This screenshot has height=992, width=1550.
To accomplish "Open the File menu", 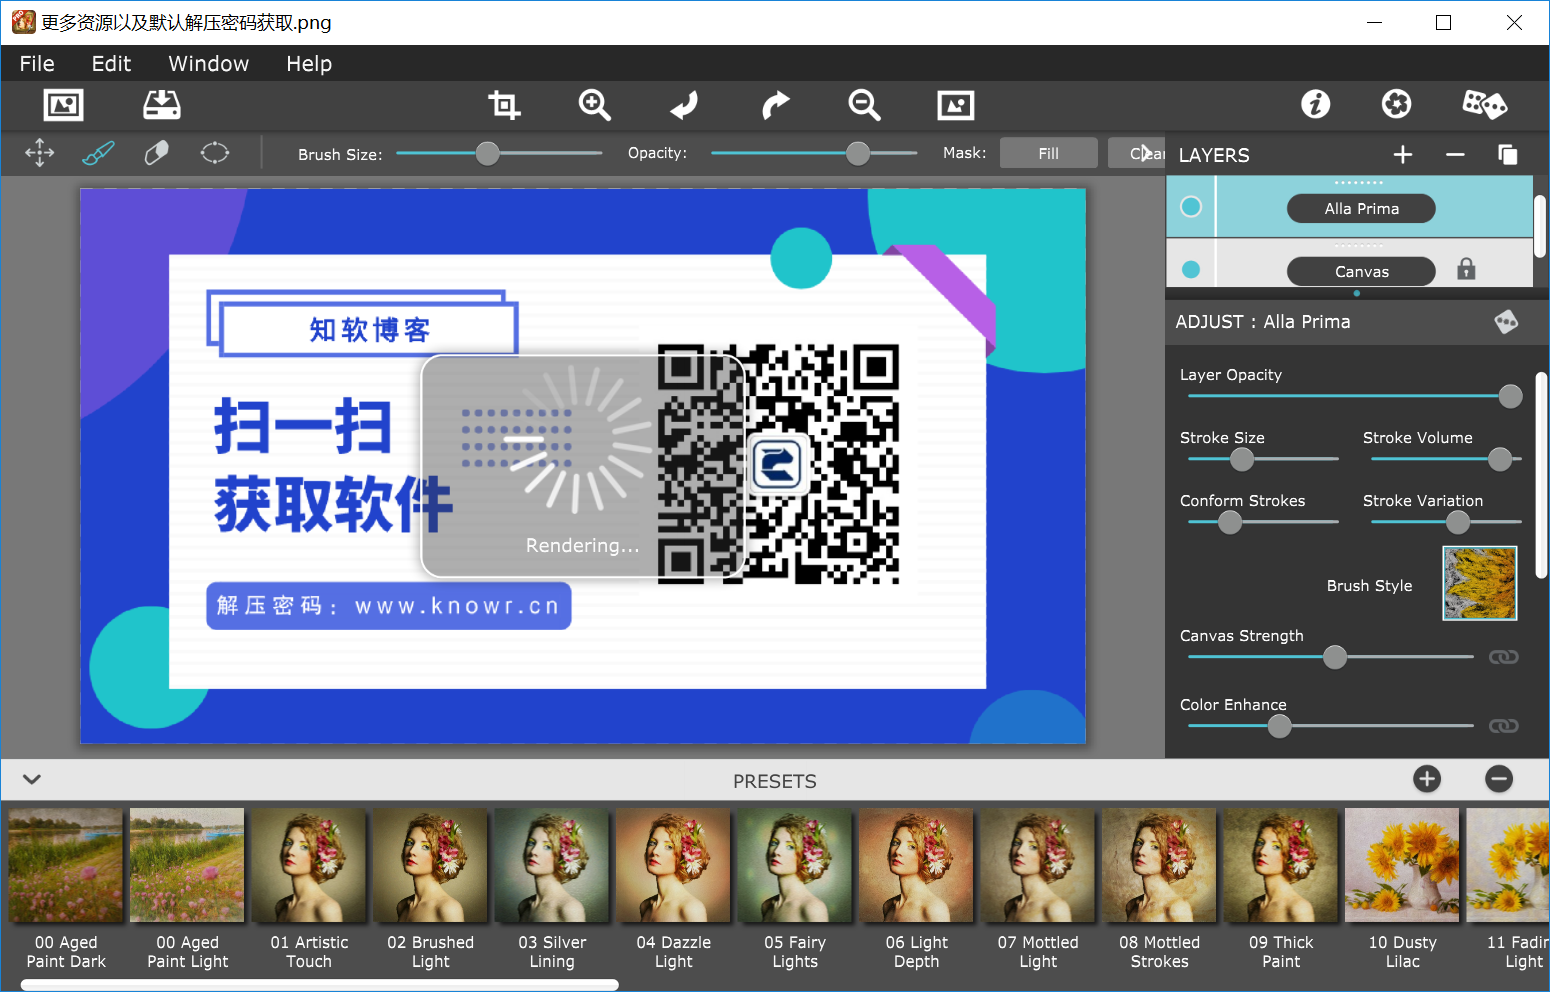I will tap(37, 63).
